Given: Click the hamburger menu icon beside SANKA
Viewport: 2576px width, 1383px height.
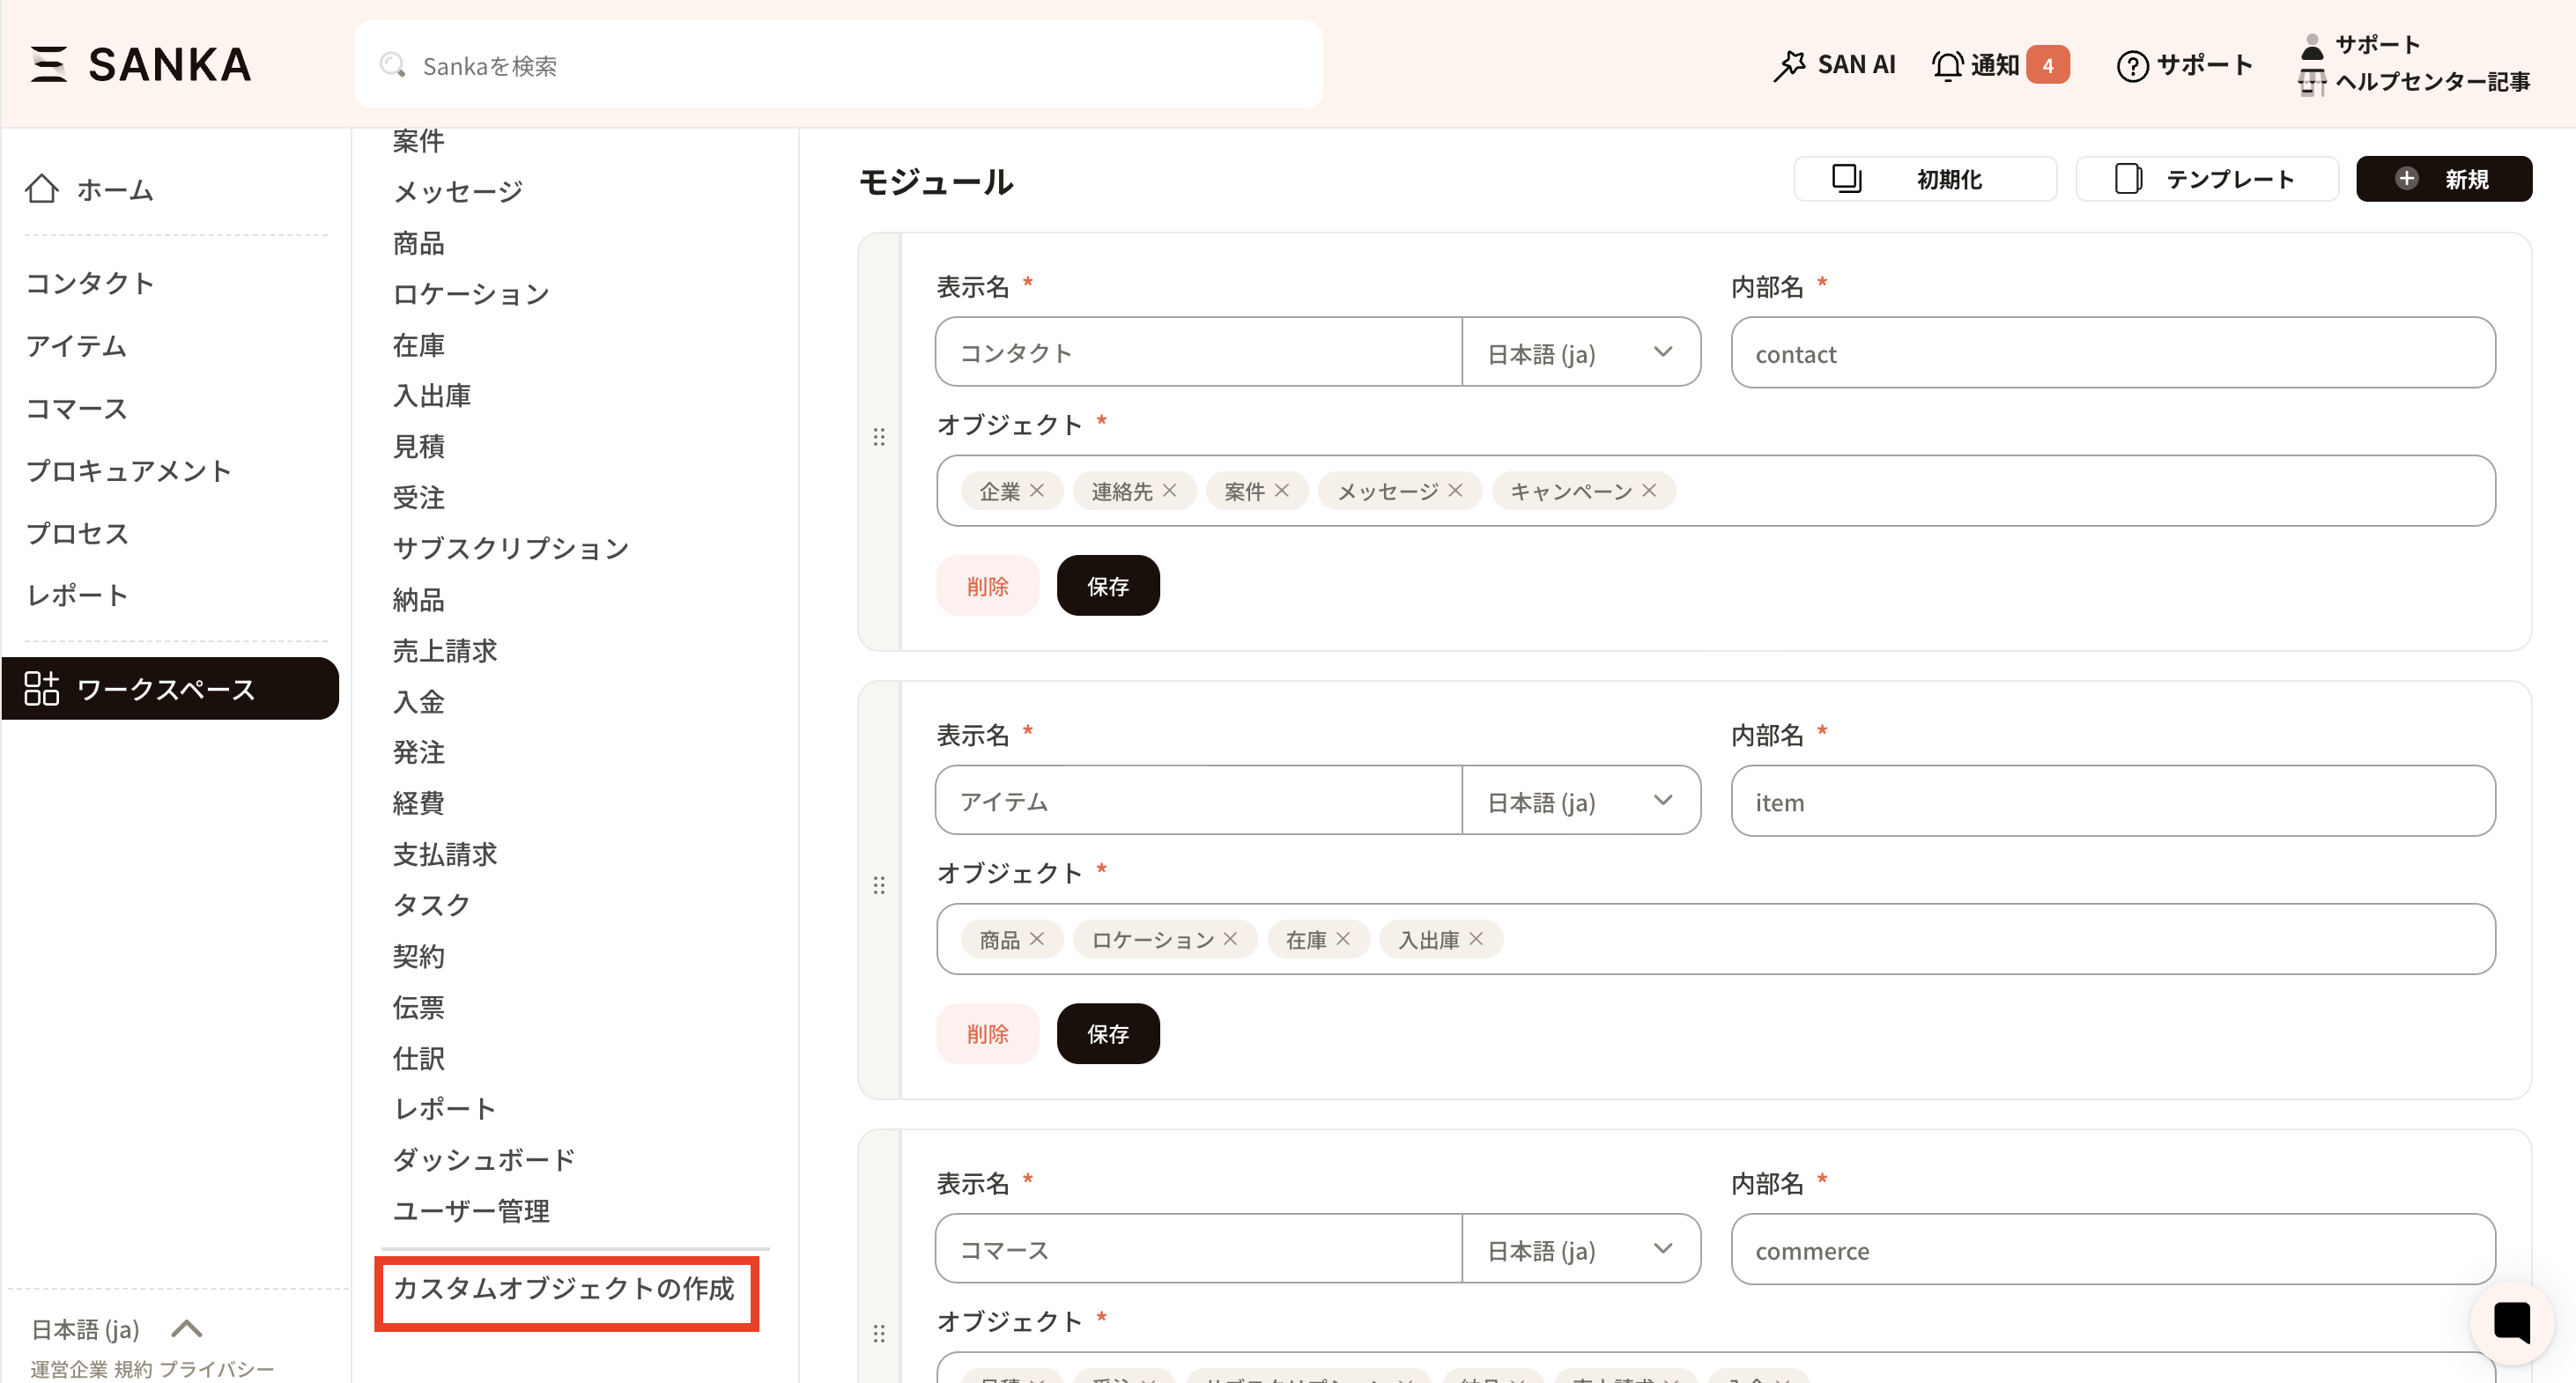Looking at the screenshot, I should click(x=48, y=64).
